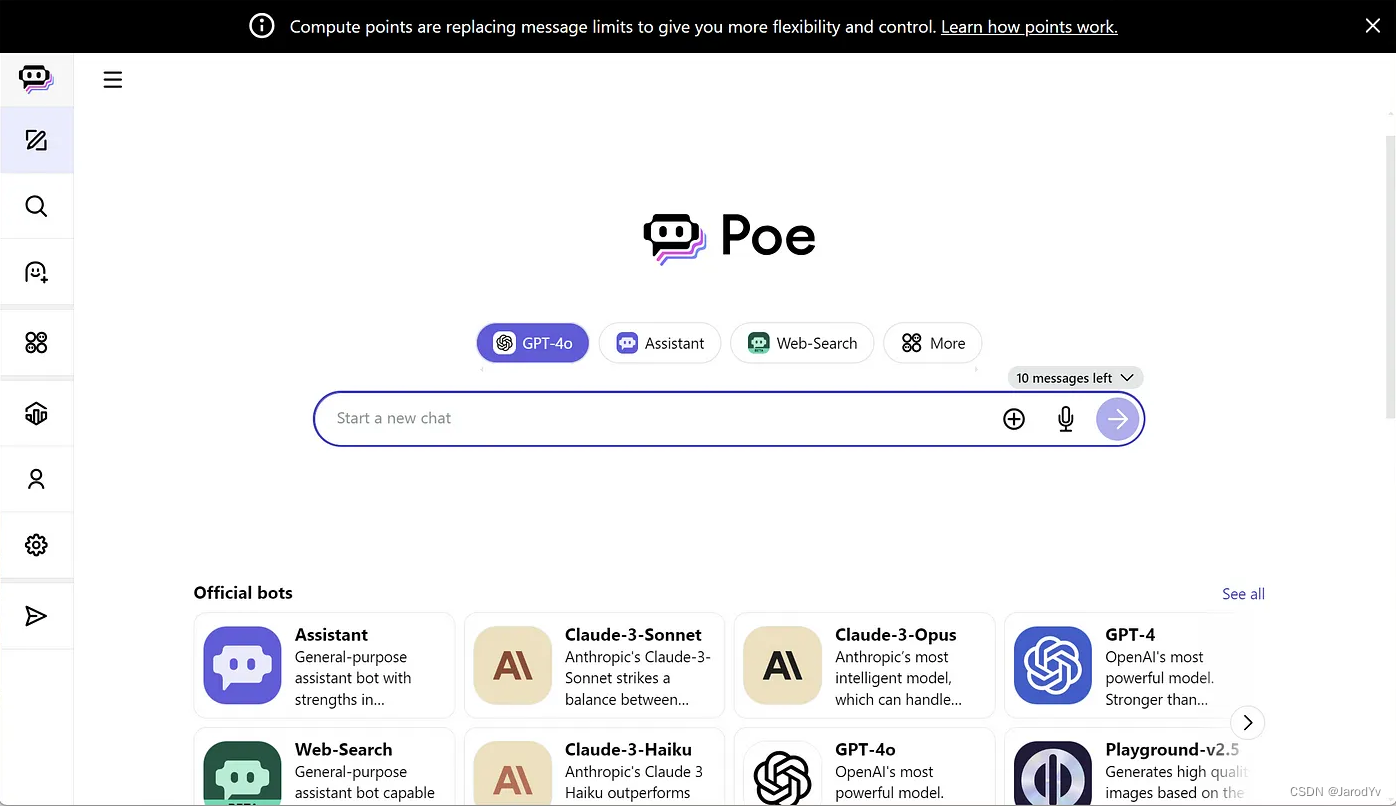Click the GPT-4 bot avatar
Image resolution: width=1396 pixels, height=806 pixels.
coord(1053,665)
